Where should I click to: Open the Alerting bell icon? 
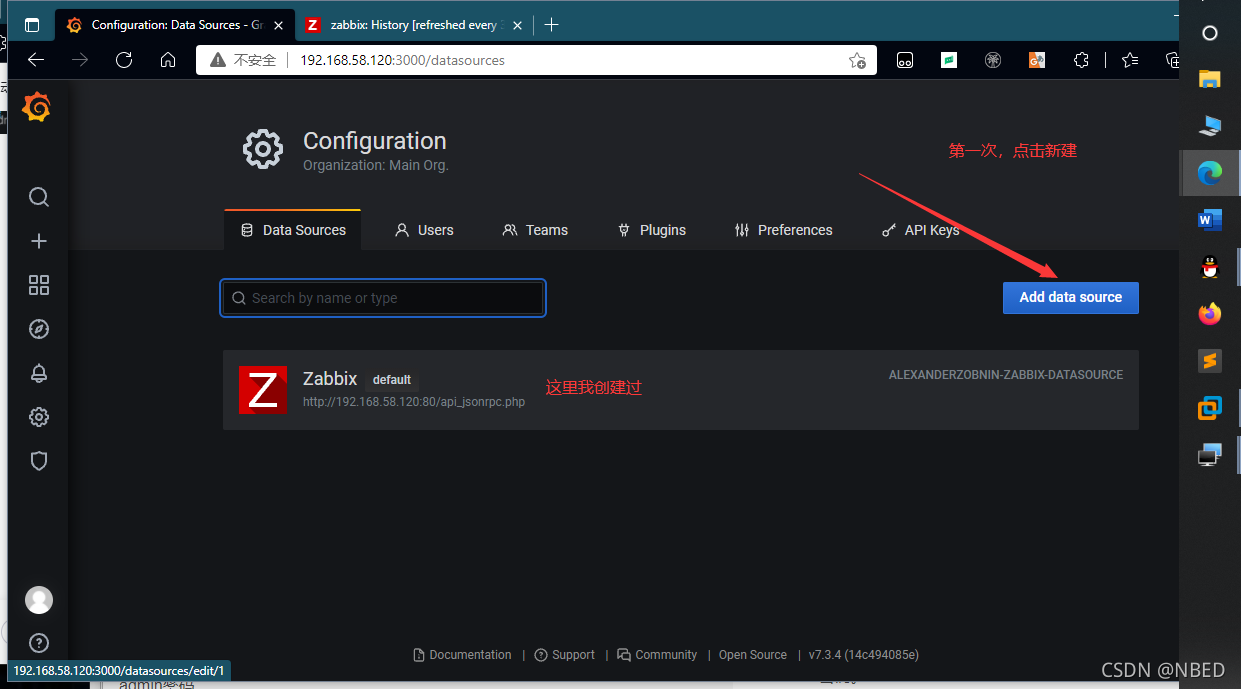[x=39, y=373]
